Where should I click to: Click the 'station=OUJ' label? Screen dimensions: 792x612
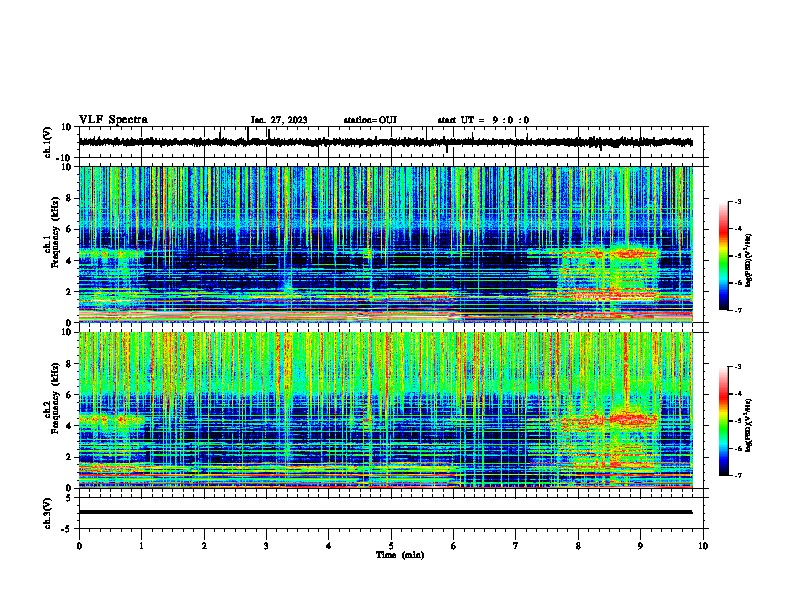click(x=370, y=120)
